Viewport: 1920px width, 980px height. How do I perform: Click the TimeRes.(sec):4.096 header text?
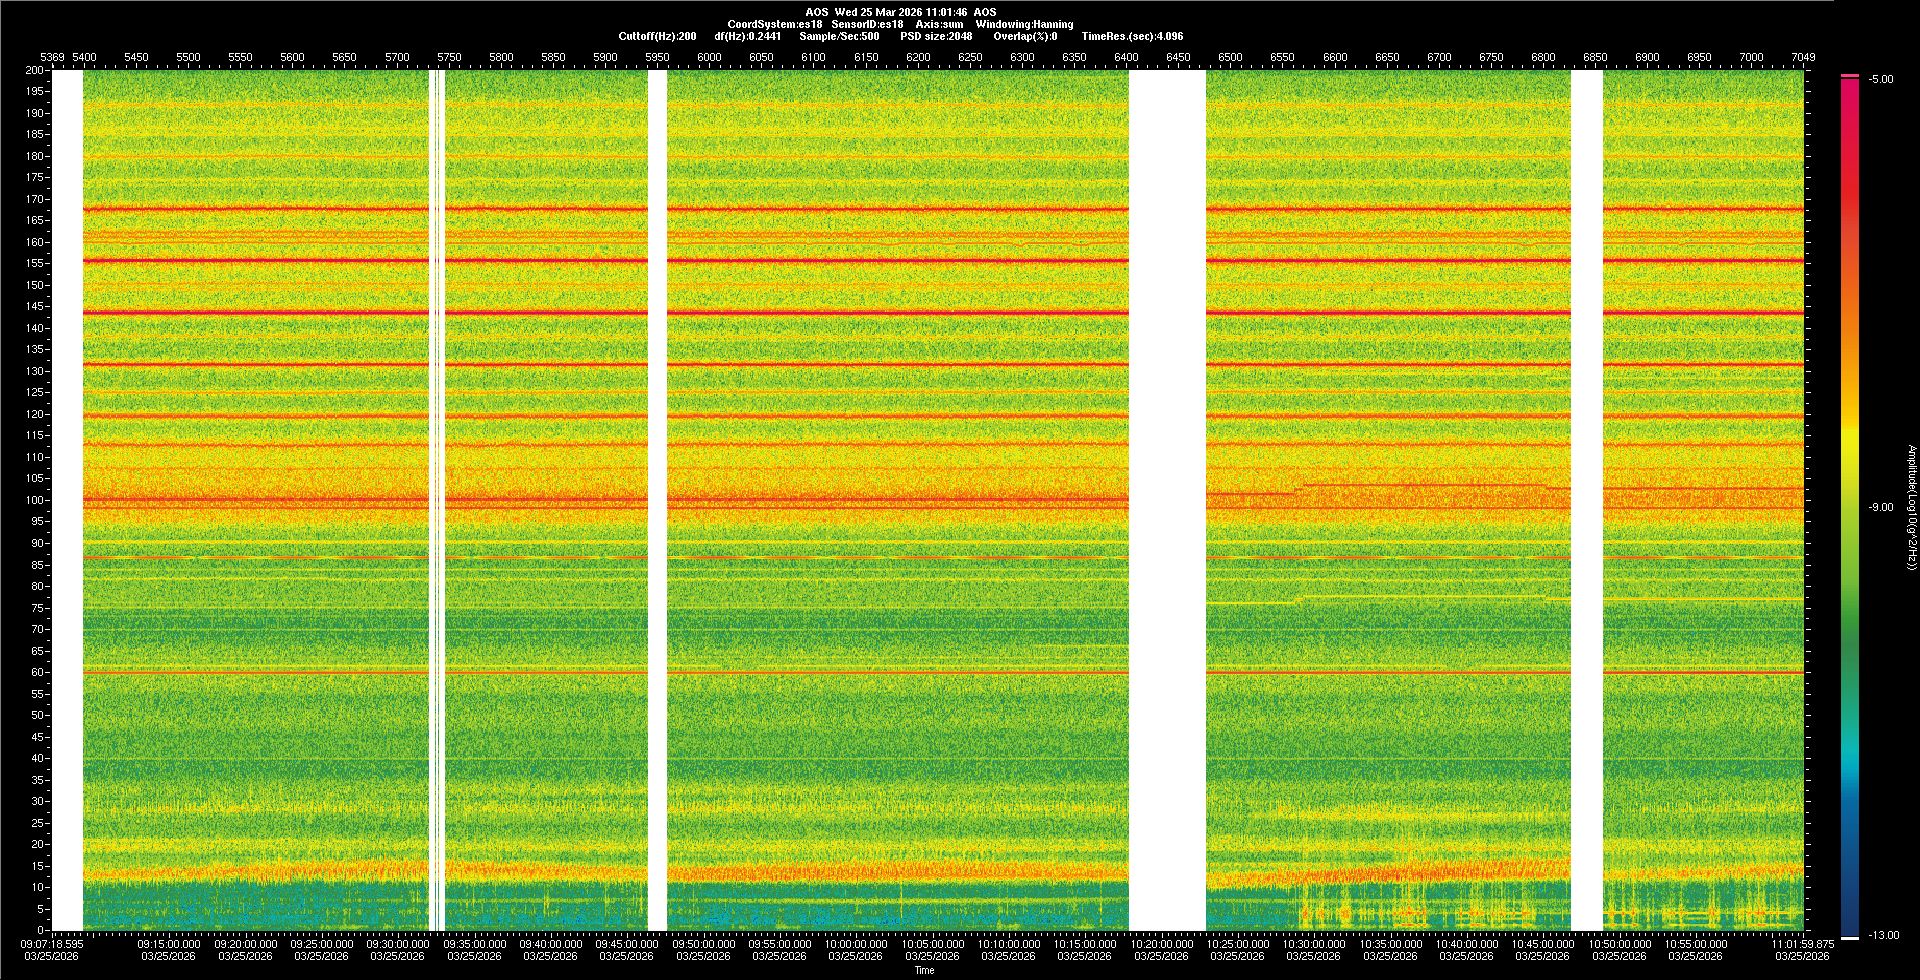1132,37
